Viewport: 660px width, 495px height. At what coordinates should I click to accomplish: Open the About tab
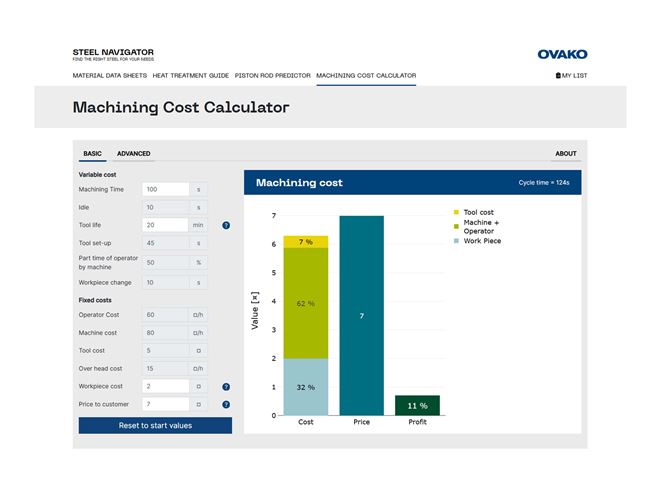pyautogui.click(x=565, y=154)
